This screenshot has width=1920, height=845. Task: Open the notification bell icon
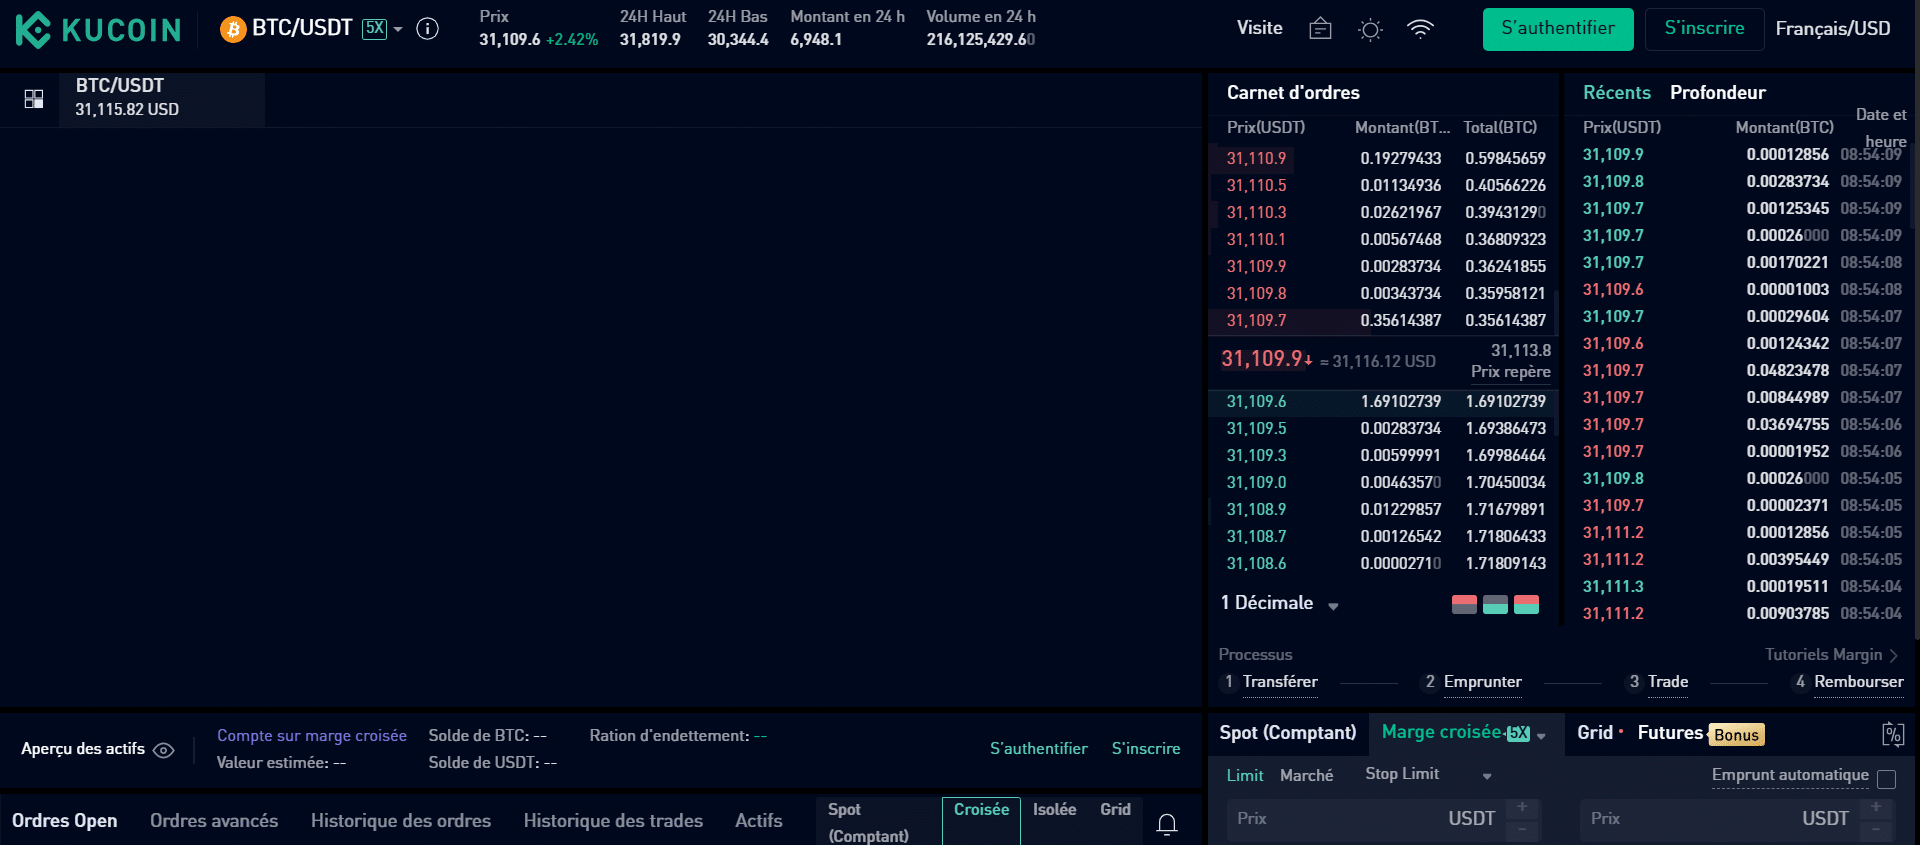(x=1166, y=825)
